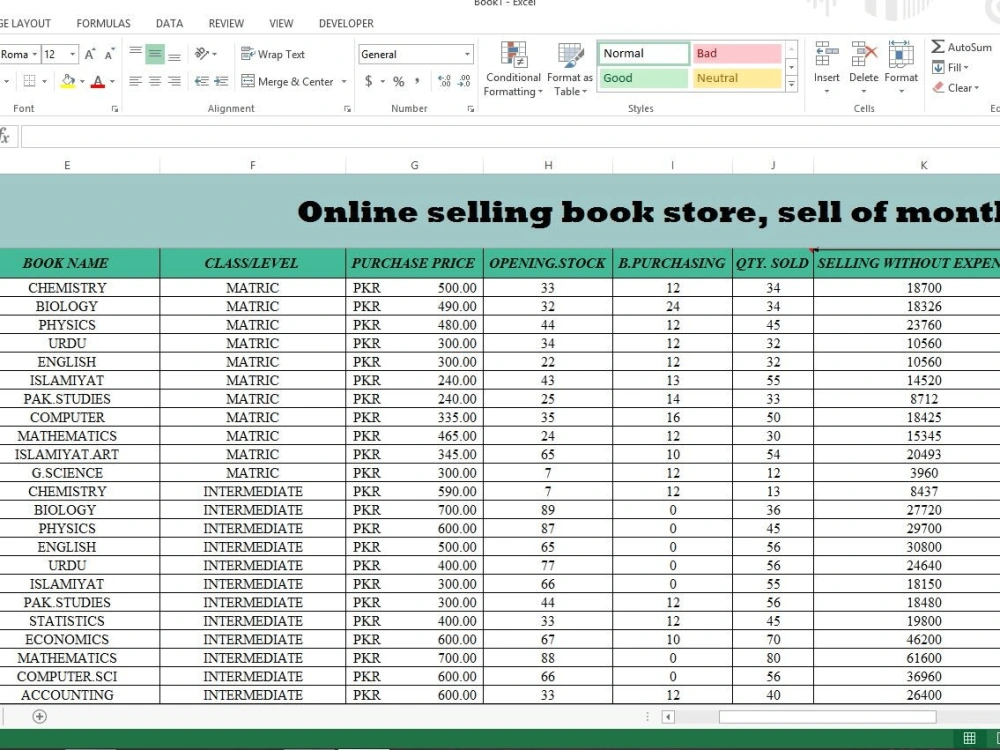Toggle middle align in Alignment group

(155, 54)
